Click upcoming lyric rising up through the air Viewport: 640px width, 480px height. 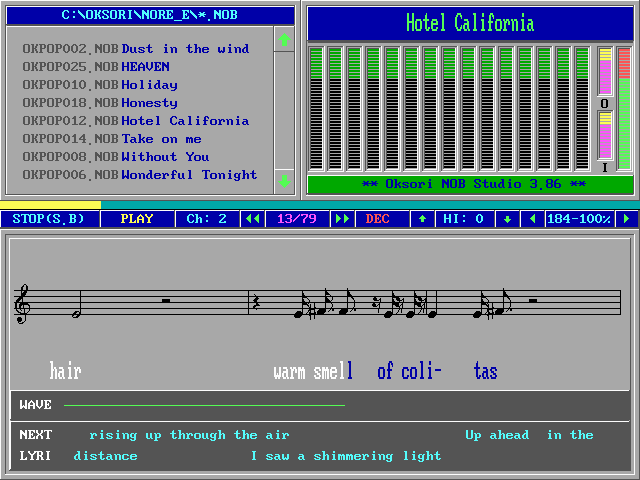(x=189, y=435)
